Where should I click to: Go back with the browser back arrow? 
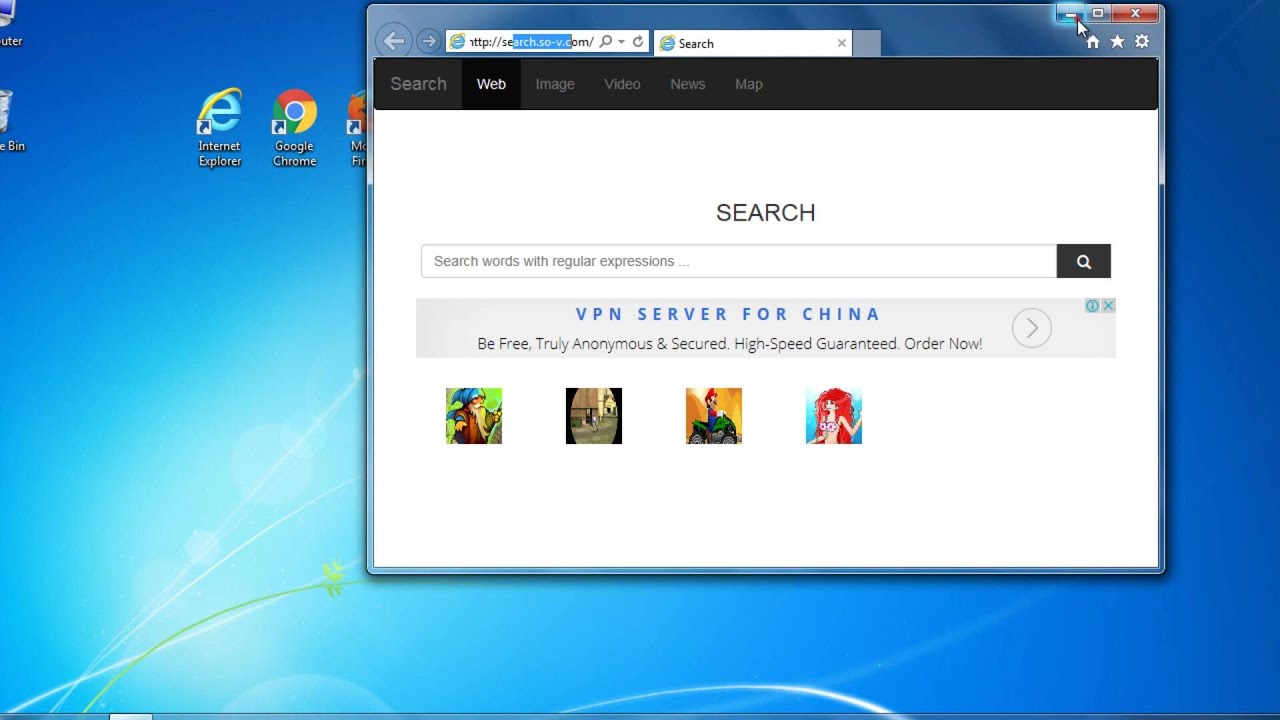[394, 41]
